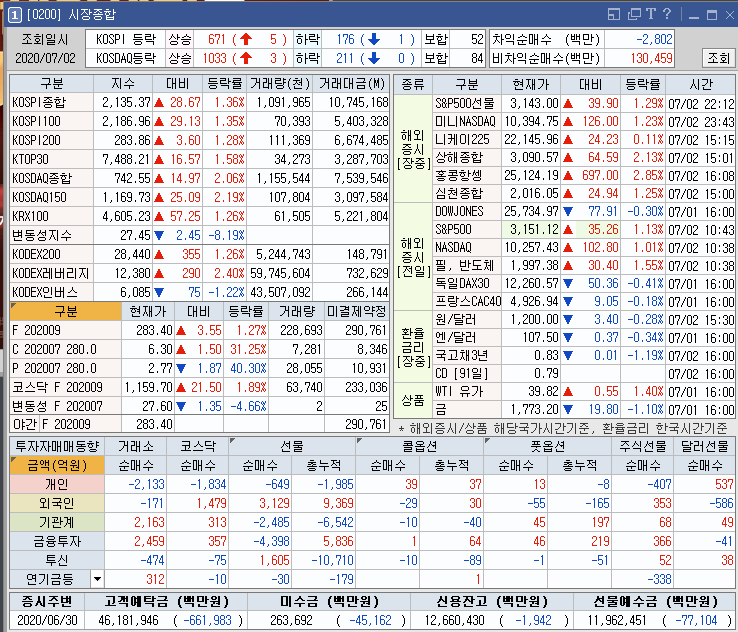Maximize the 시장종합 window

tap(712, 16)
